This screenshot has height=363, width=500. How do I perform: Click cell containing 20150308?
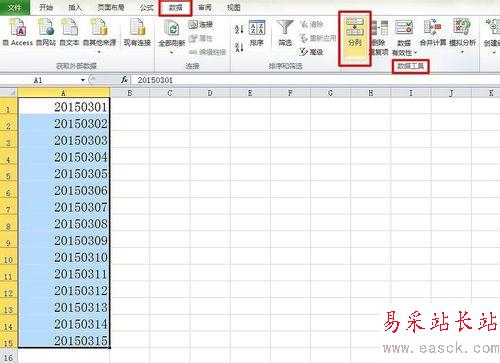(x=64, y=223)
